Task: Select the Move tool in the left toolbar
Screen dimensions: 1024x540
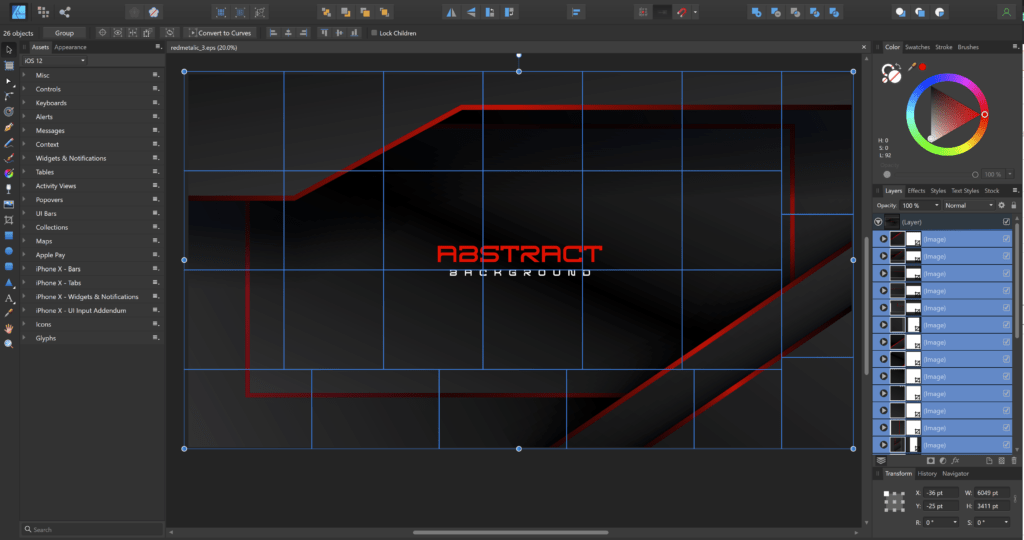Action: coord(8,50)
